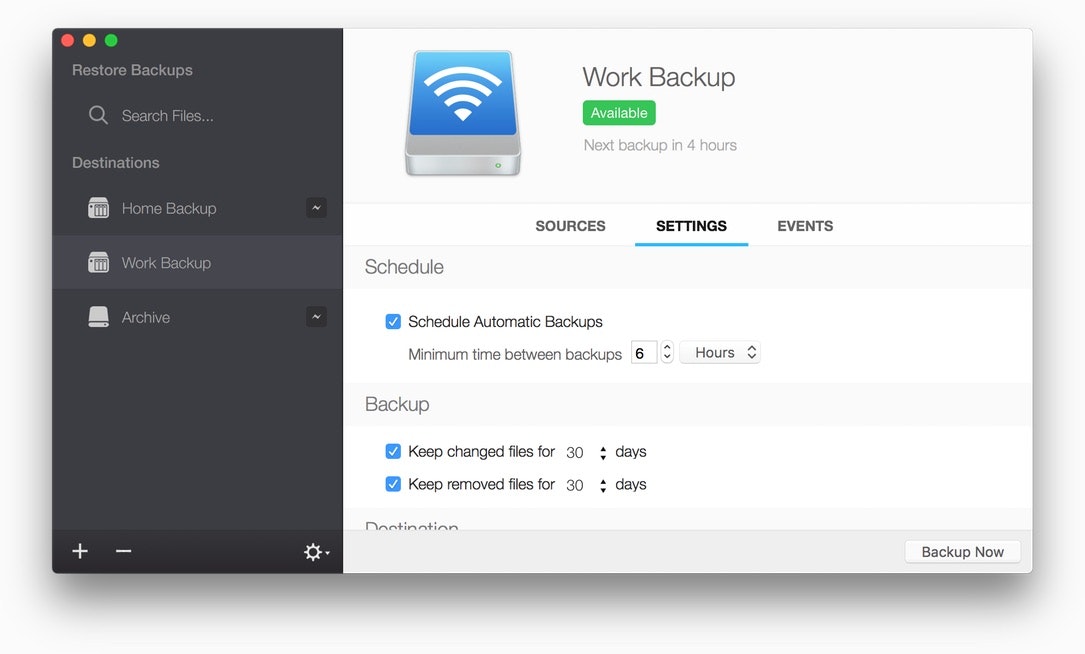Image resolution: width=1085 pixels, height=654 pixels.
Task: Click the green window zoom button
Action: click(x=111, y=40)
